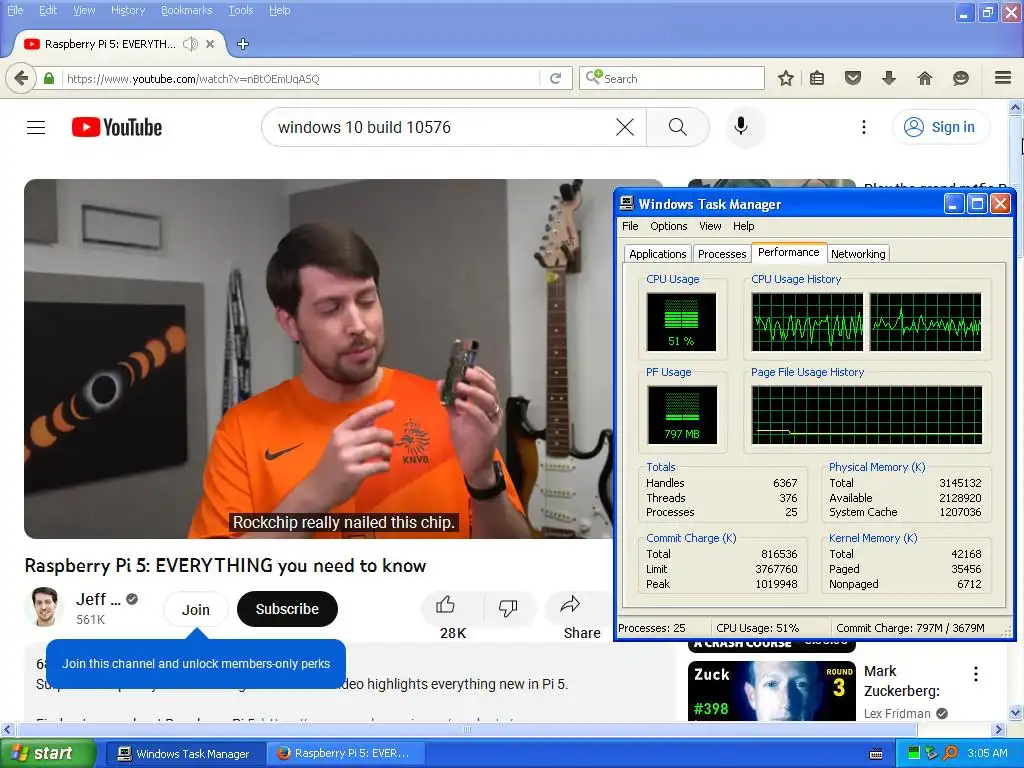Open Firefox Tools menu
Image resolution: width=1024 pixels, height=768 pixels.
pyautogui.click(x=240, y=10)
